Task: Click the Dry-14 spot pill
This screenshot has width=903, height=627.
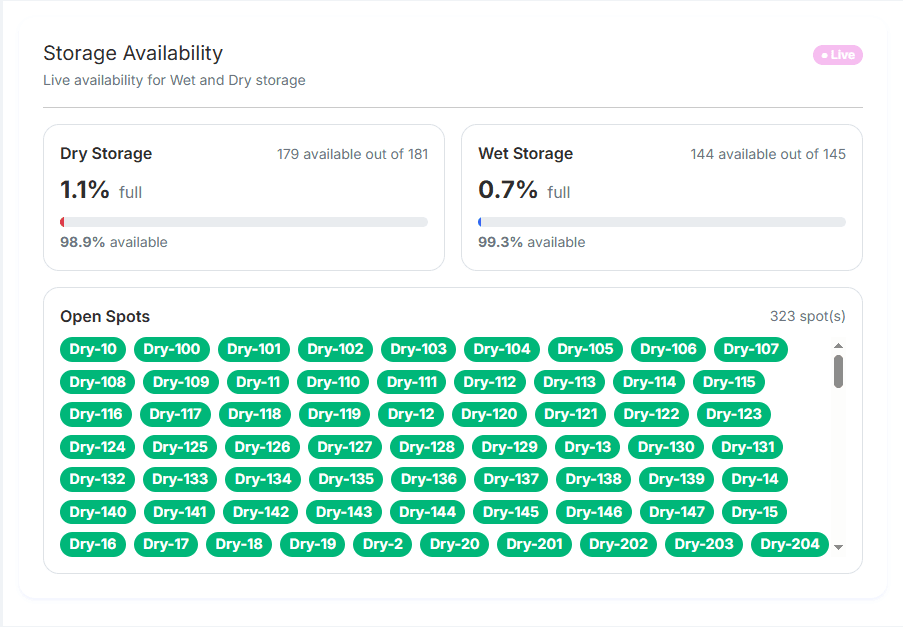Action: (754, 479)
